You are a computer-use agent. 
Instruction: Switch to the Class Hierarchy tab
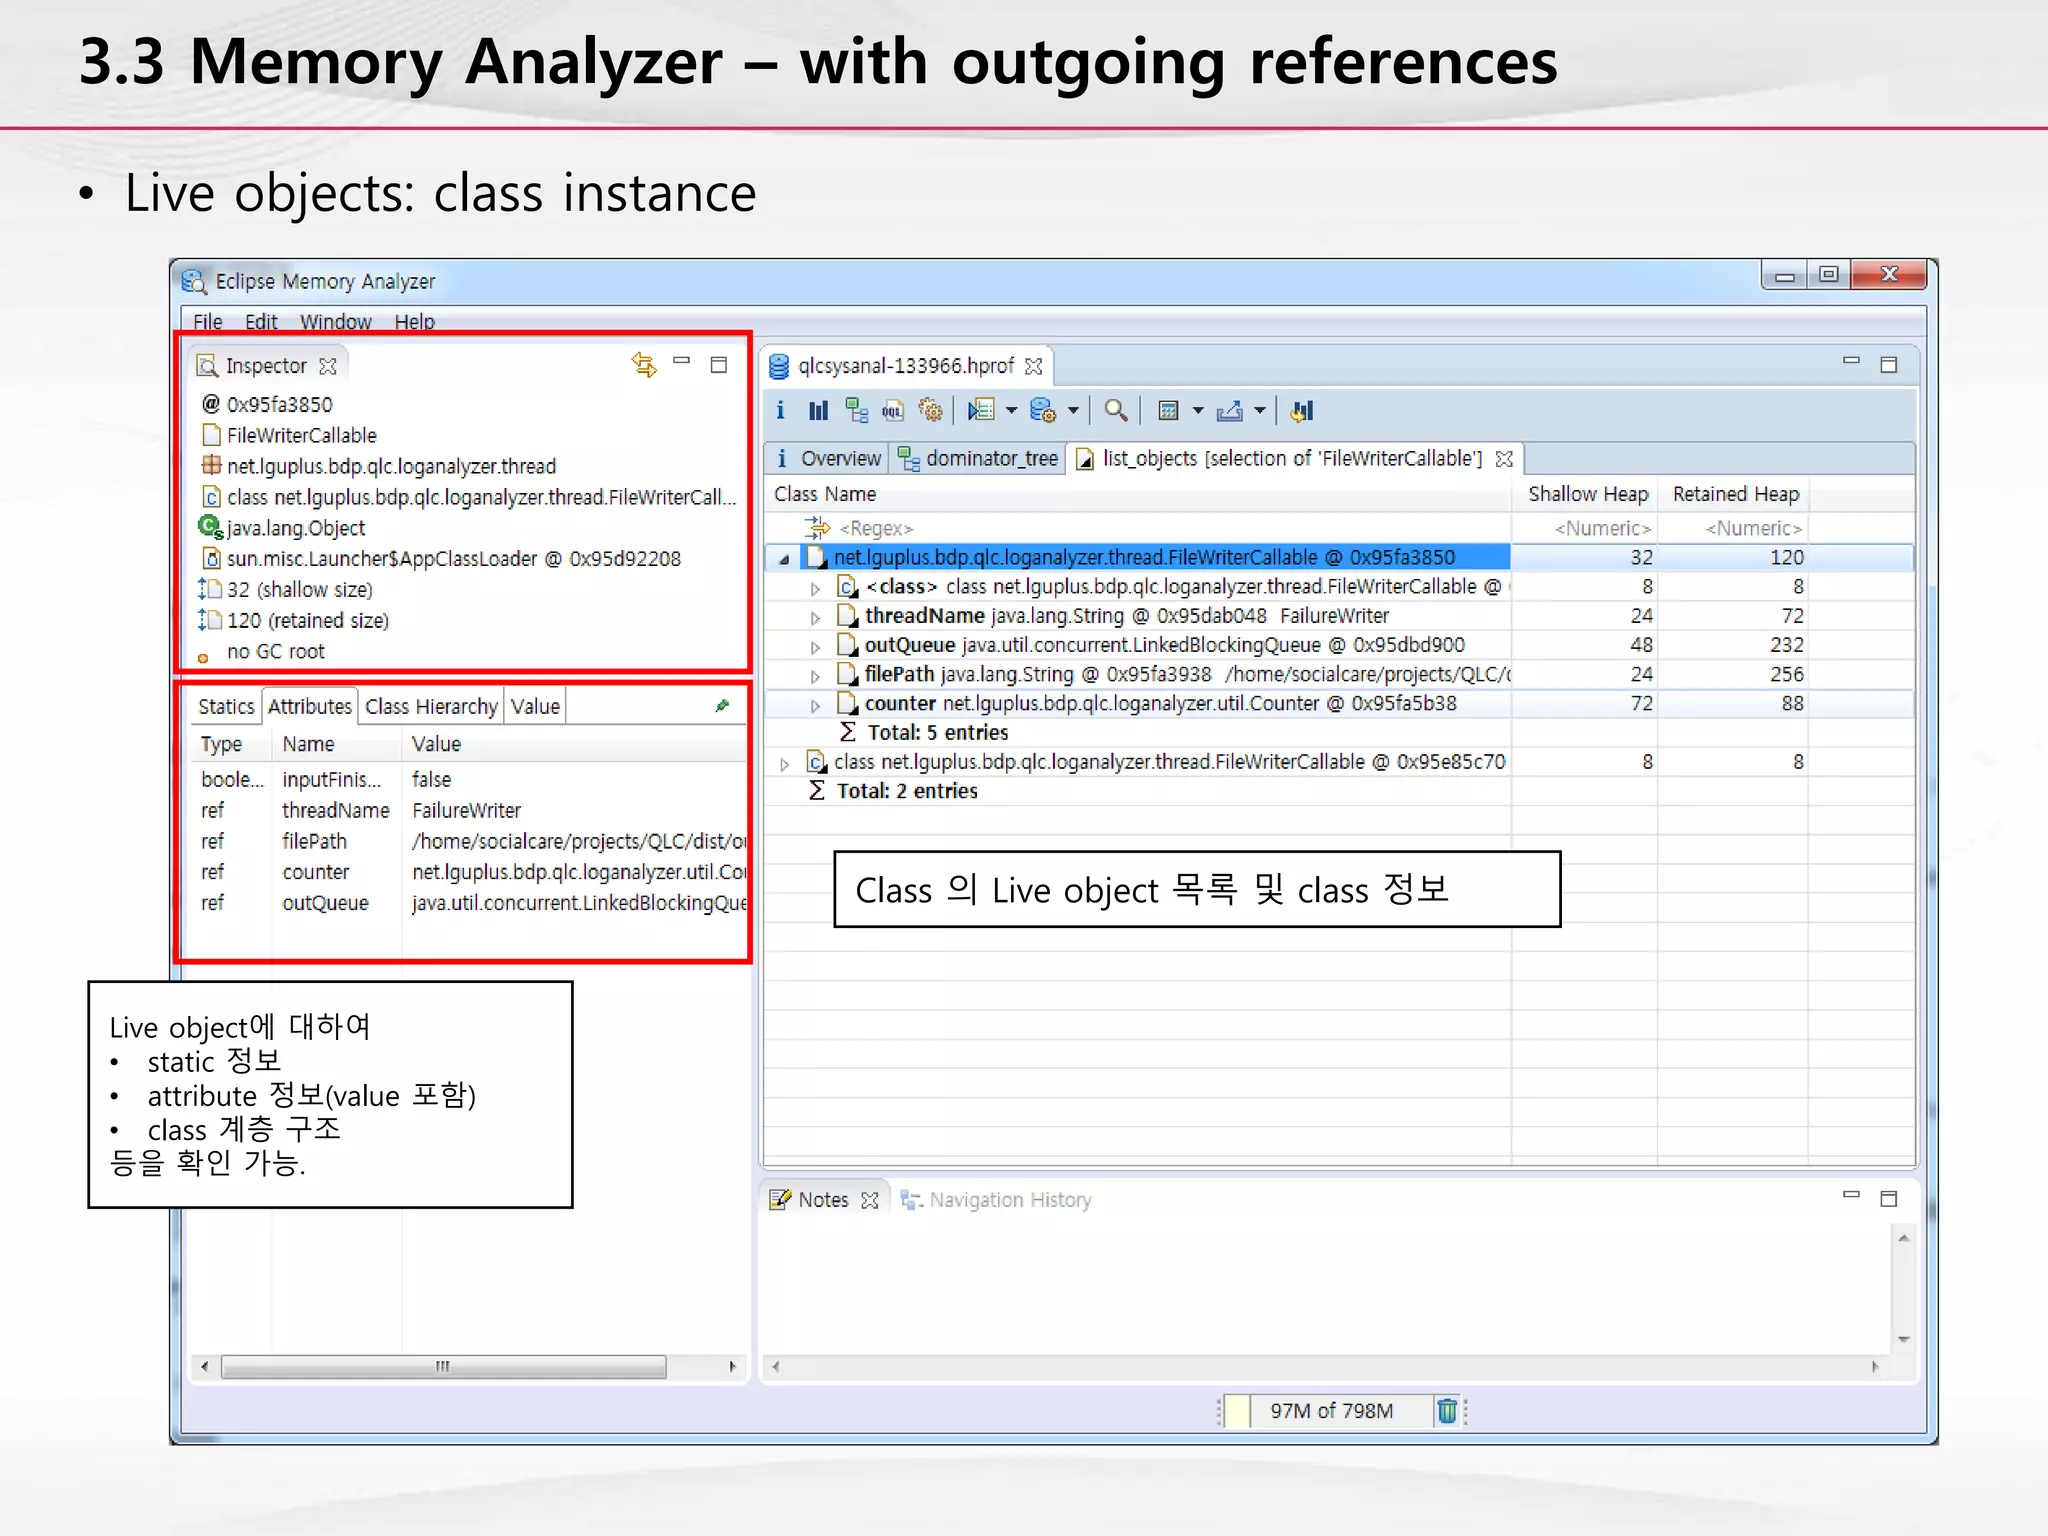431,706
